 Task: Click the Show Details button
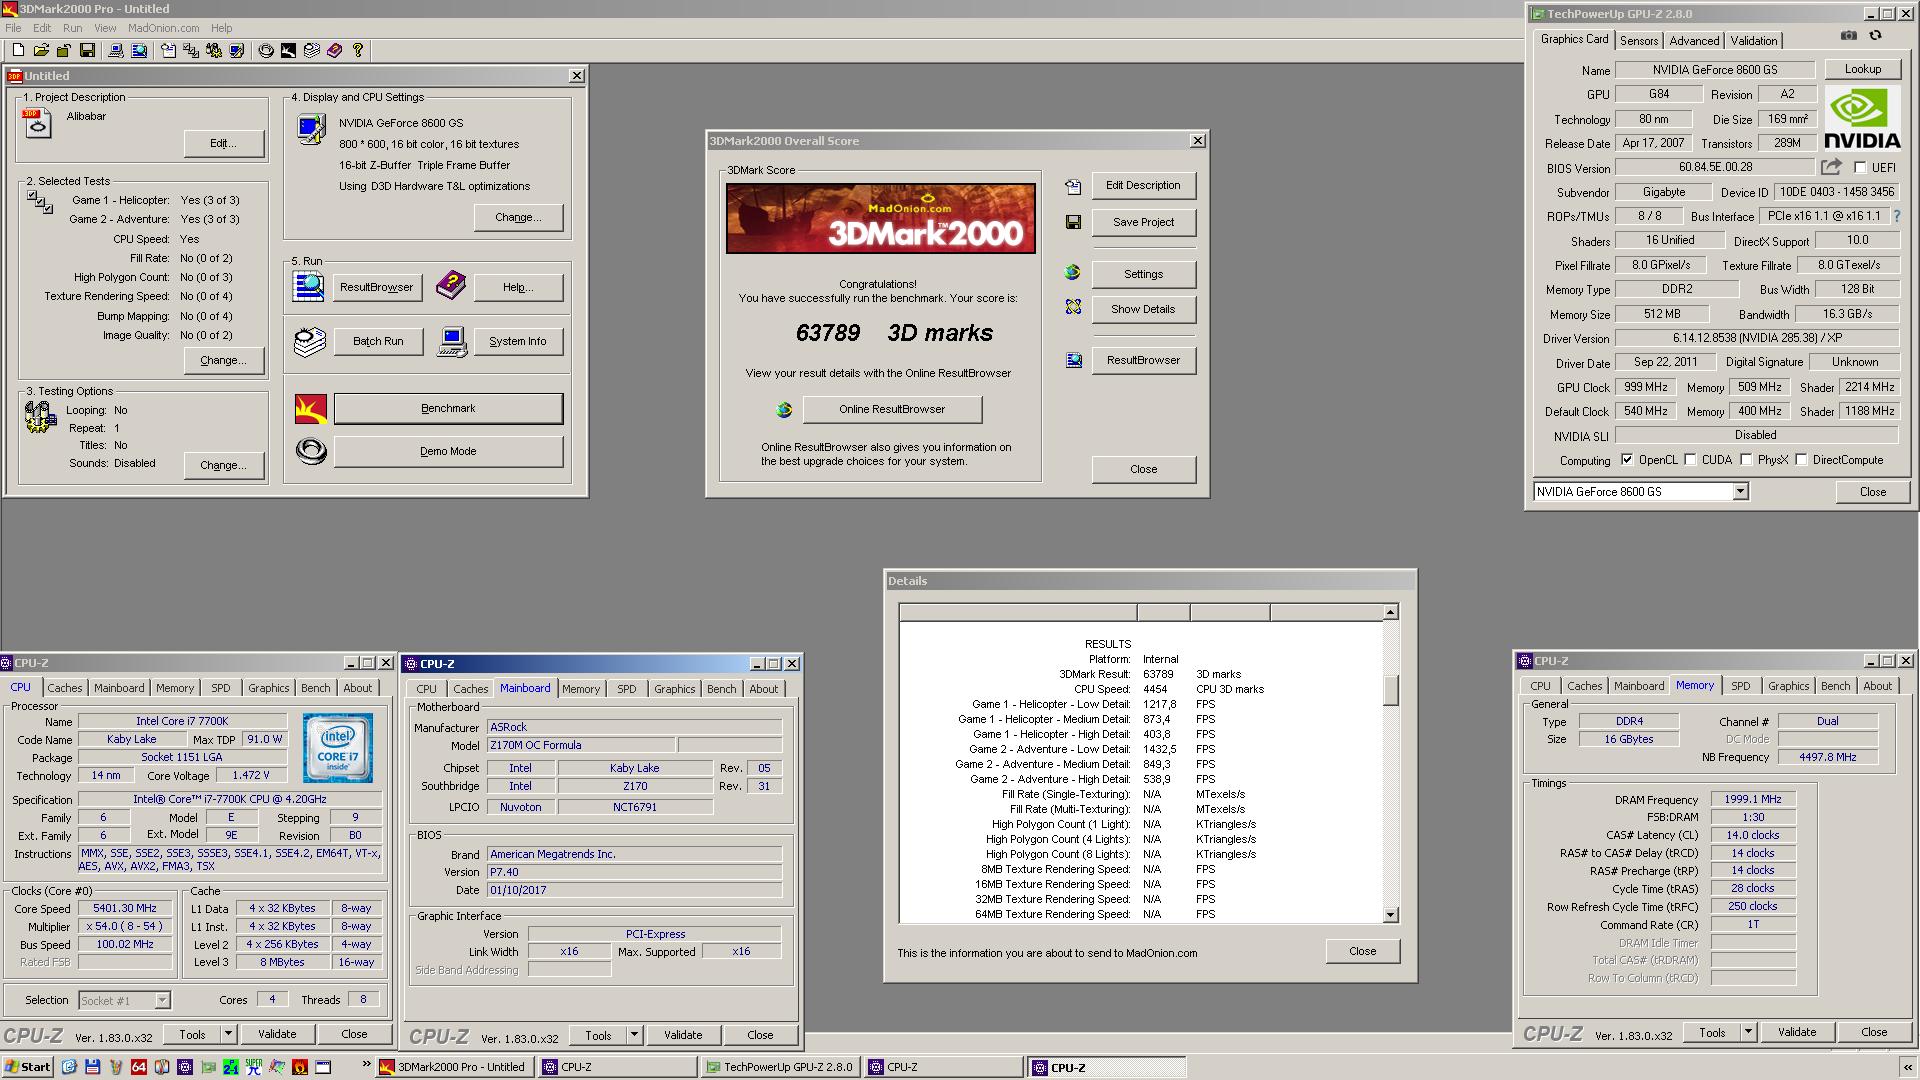coord(1143,309)
